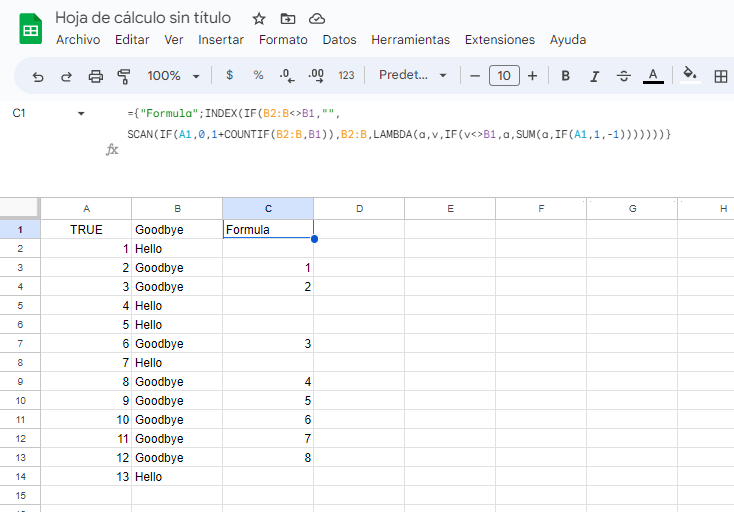The image size is (734, 512).
Task: Select row 1 header
Action: 20,230
